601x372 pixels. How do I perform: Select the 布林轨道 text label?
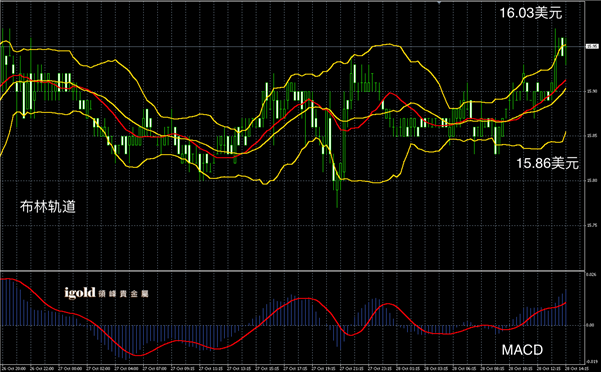(48, 207)
